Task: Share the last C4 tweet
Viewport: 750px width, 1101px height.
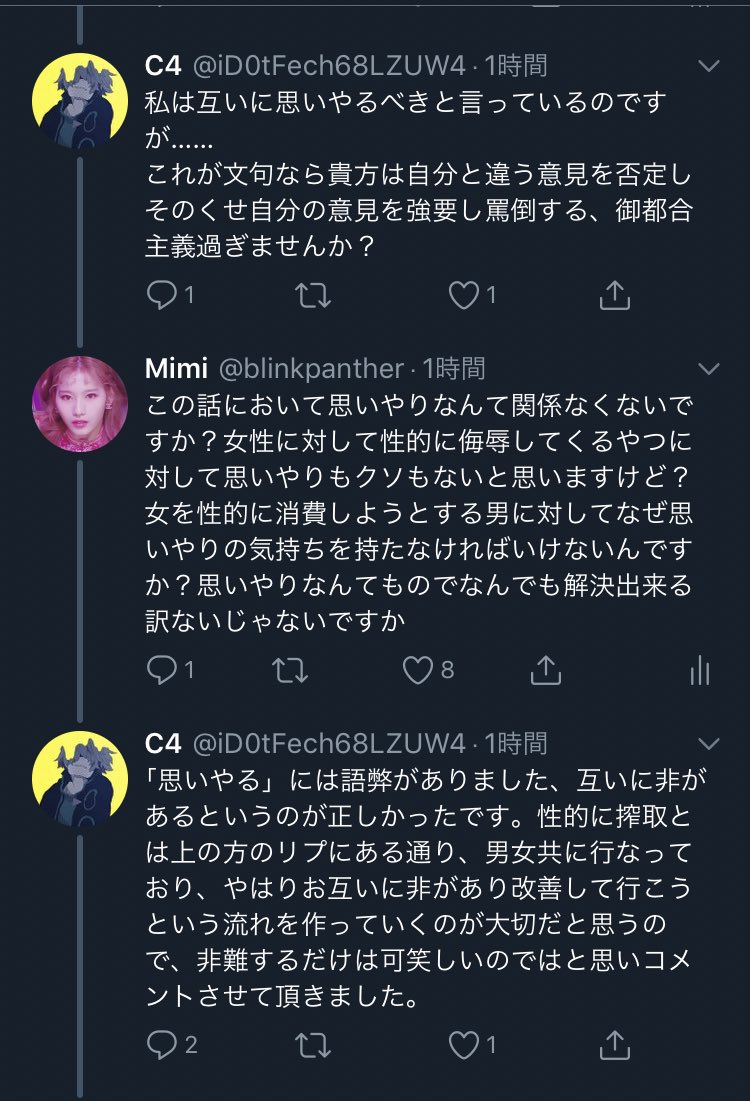Action: pos(613,1045)
